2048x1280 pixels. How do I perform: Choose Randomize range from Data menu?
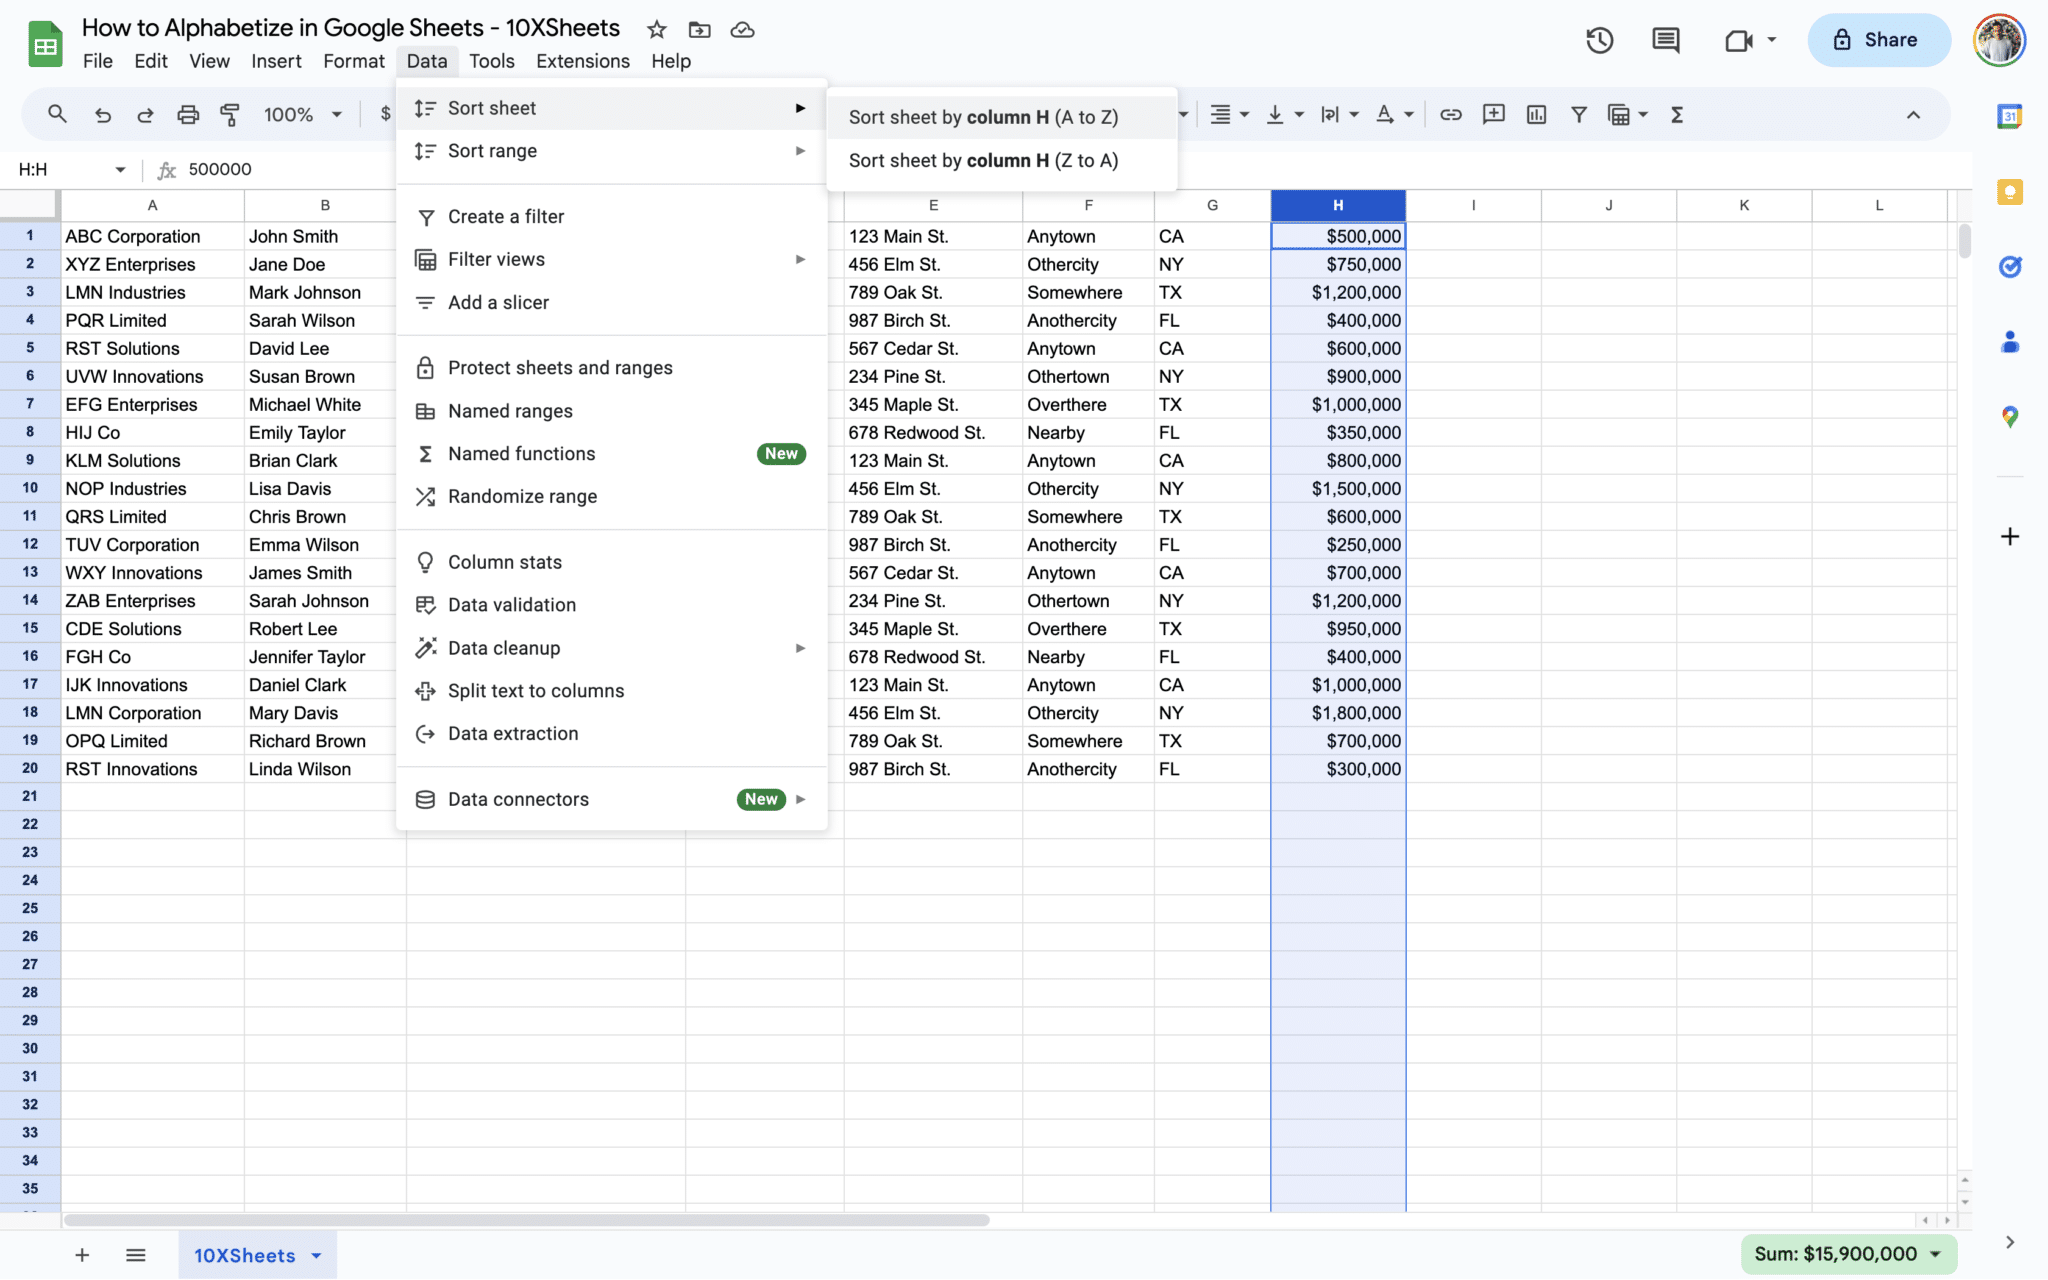[x=522, y=497]
